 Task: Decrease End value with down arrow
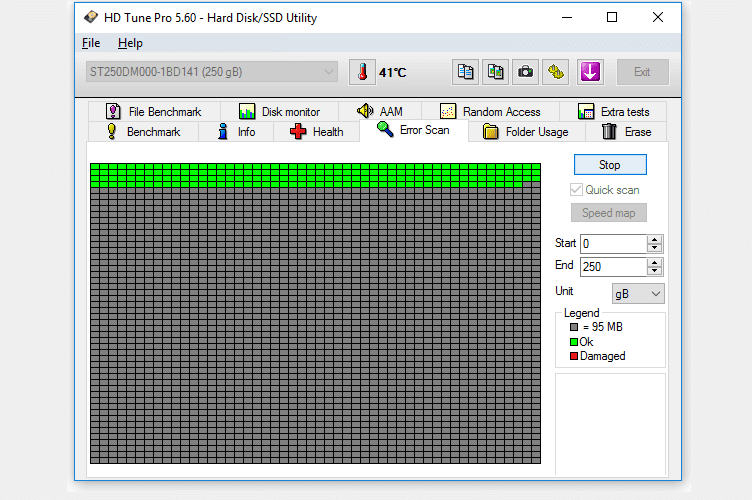pos(654,271)
